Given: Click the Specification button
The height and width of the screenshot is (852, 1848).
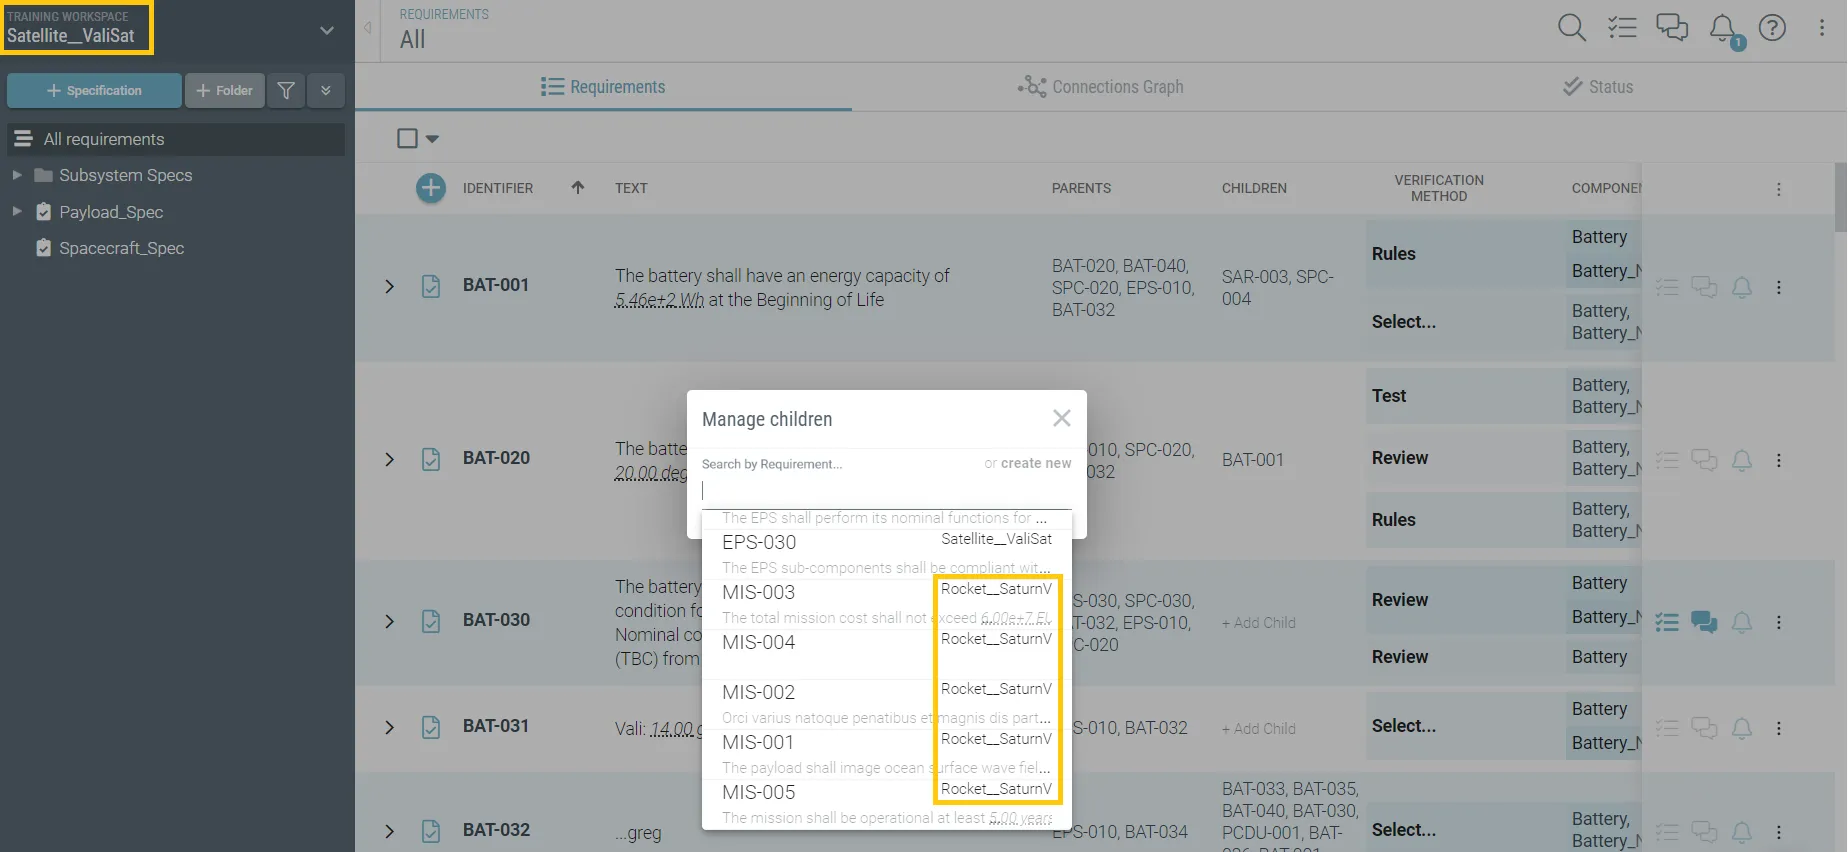Looking at the screenshot, I should [94, 91].
